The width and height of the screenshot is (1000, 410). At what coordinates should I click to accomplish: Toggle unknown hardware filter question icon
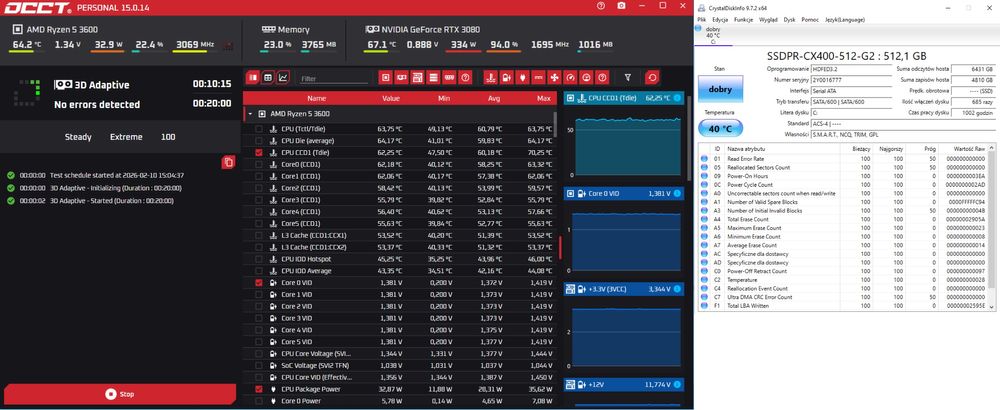click(465, 77)
